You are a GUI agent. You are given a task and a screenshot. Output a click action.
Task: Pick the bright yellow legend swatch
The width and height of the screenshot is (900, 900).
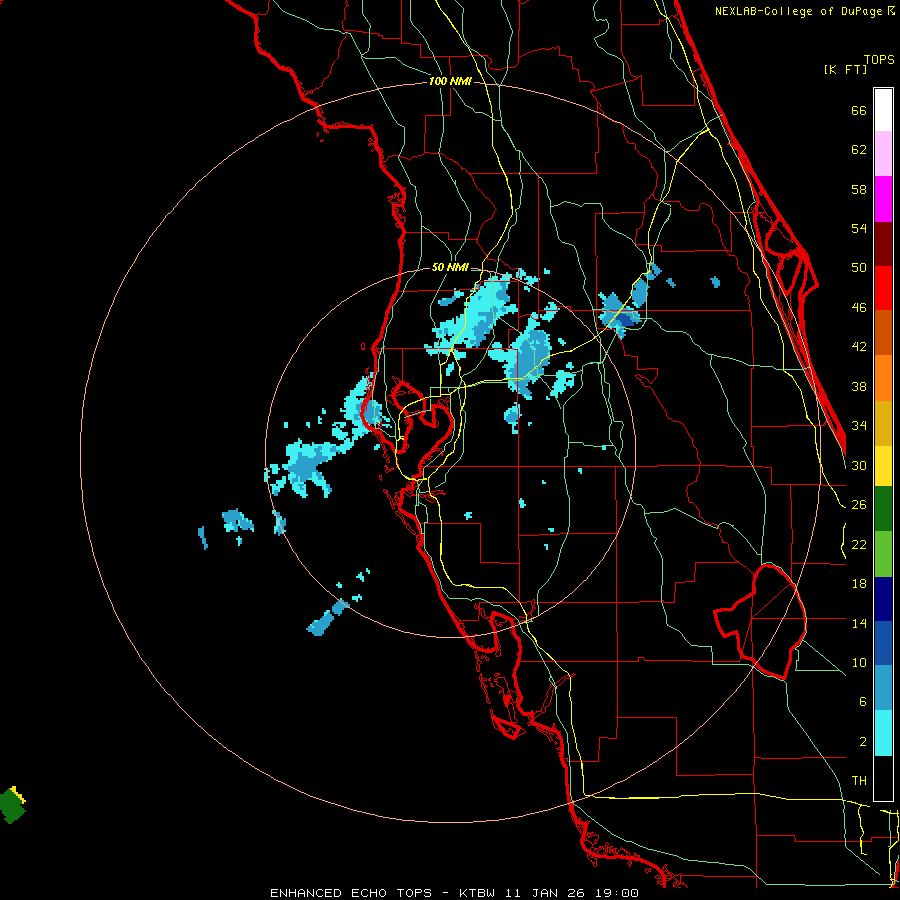(x=883, y=466)
